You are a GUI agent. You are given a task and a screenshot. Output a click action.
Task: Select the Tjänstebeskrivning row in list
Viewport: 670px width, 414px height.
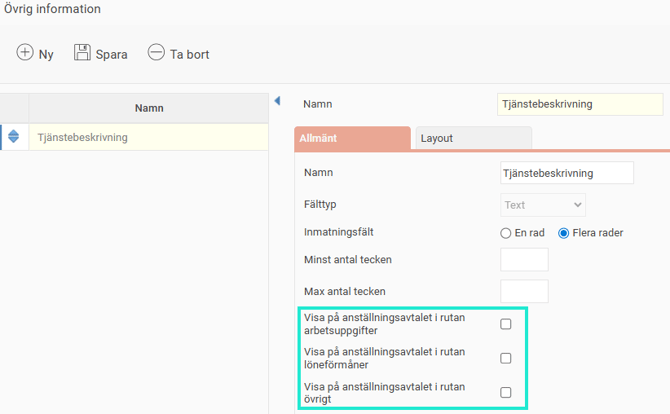point(148,137)
